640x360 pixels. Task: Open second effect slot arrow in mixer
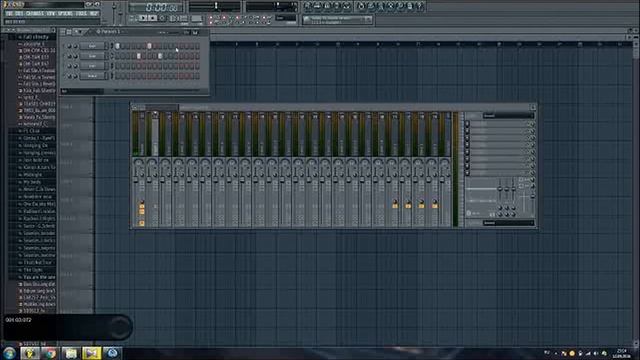pyautogui.click(x=467, y=130)
